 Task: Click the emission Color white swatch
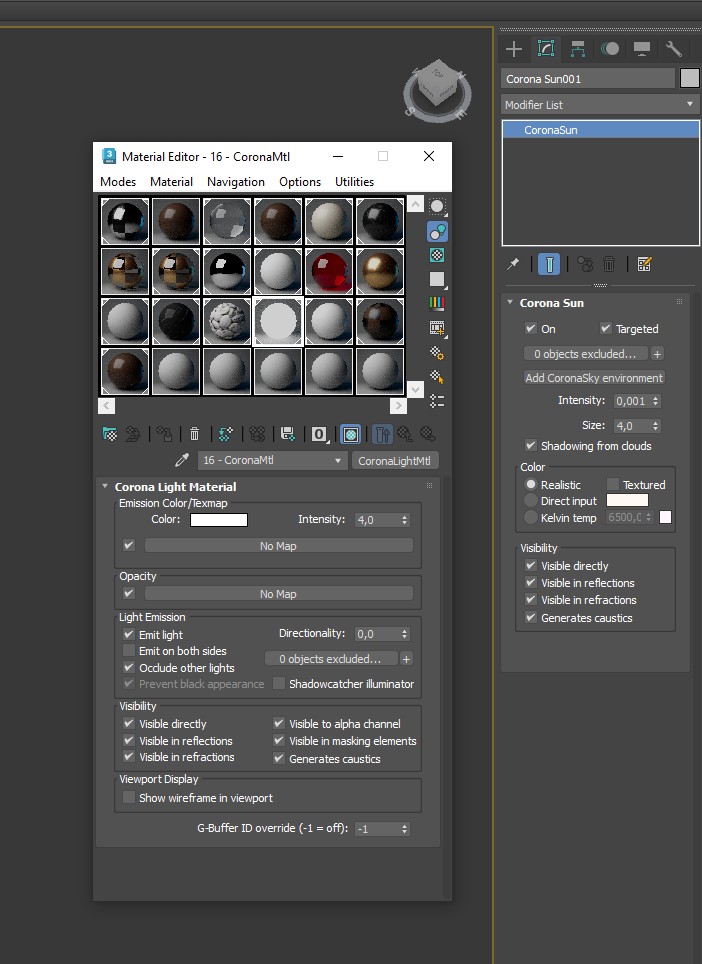click(219, 520)
